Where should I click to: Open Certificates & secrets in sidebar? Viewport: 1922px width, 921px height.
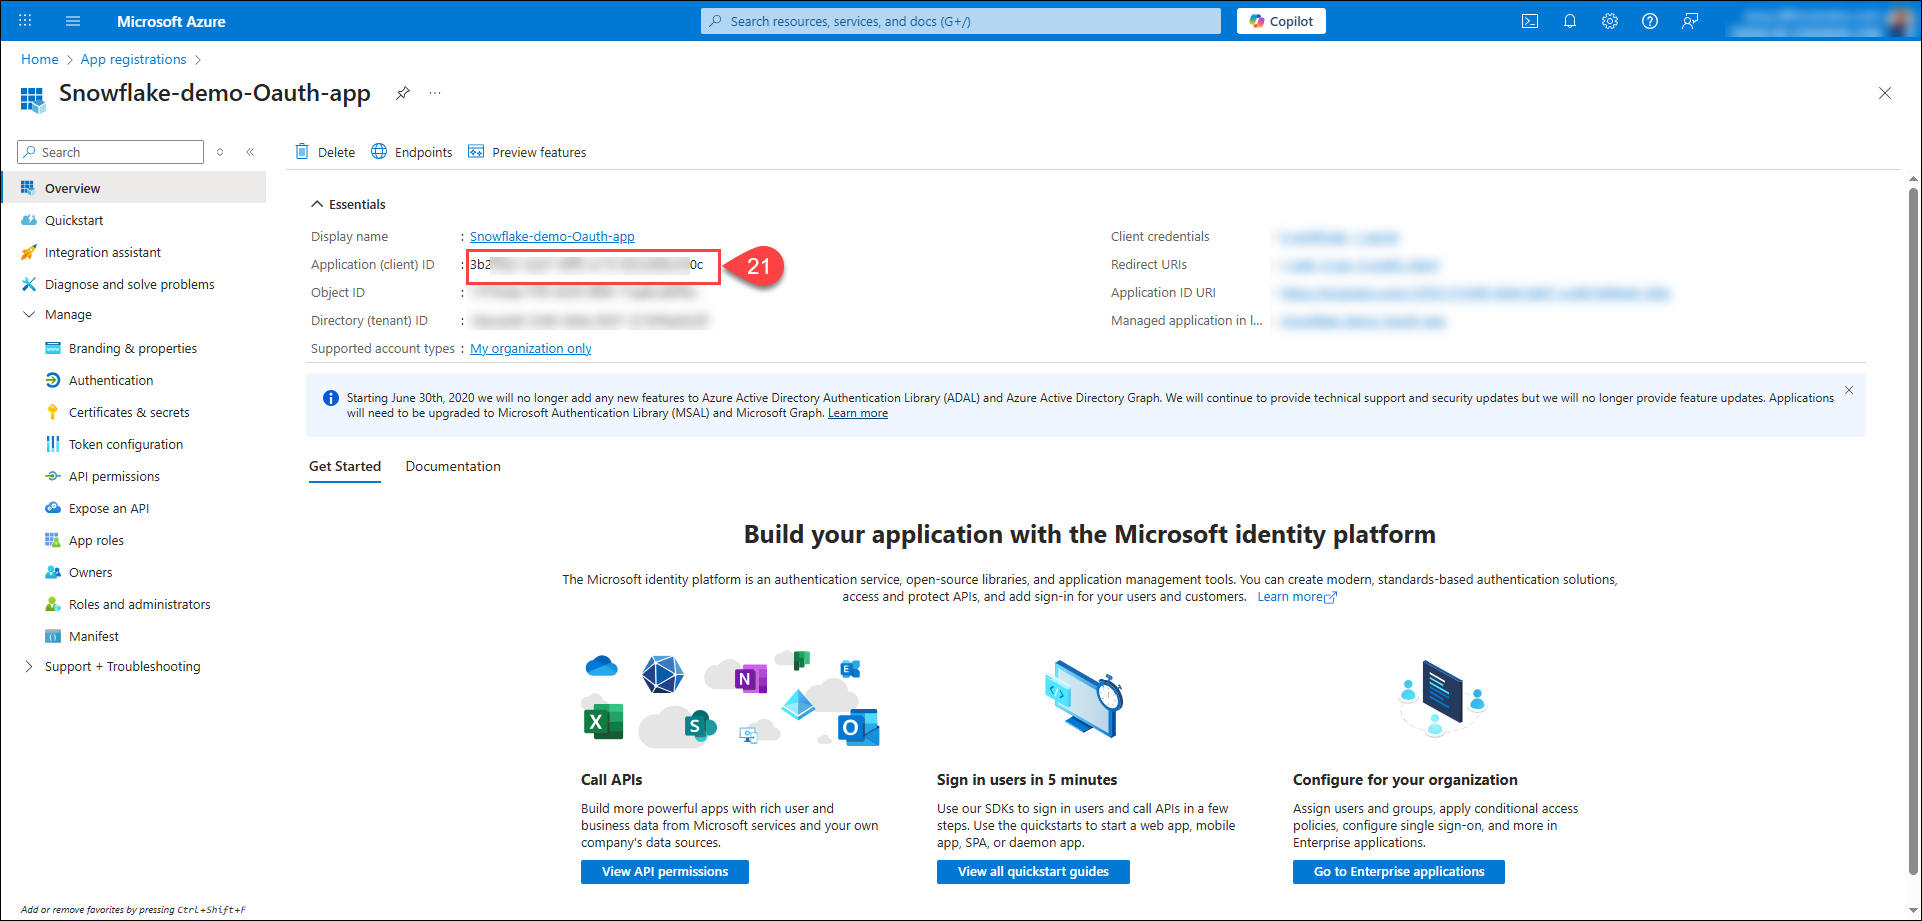tap(128, 412)
